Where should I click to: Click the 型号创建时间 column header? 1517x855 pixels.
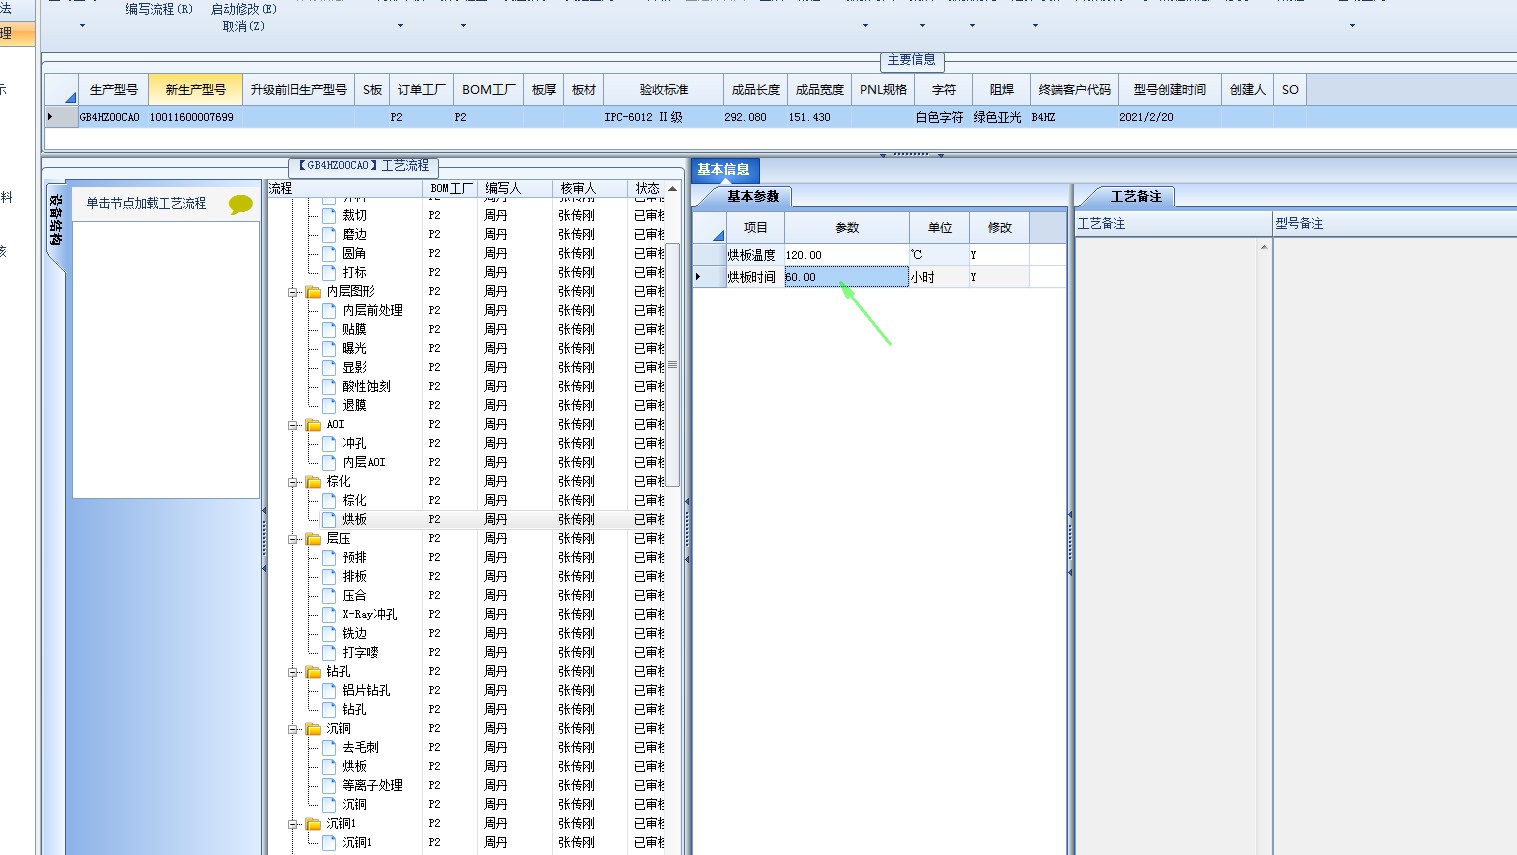click(1169, 89)
